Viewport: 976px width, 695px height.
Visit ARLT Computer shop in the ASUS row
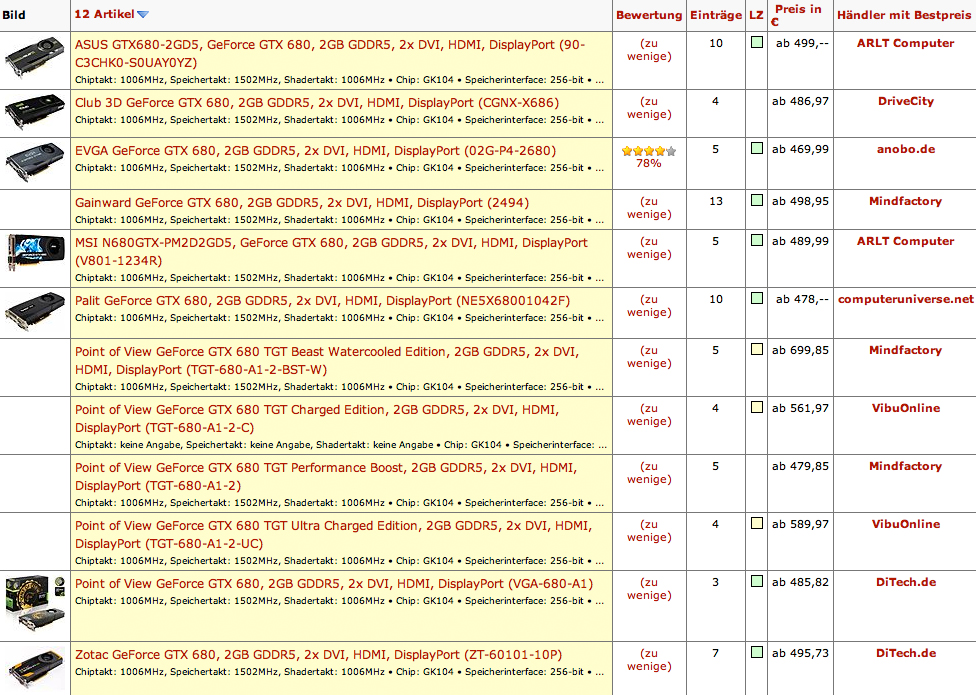pyautogui.click(x=905, y=43)
